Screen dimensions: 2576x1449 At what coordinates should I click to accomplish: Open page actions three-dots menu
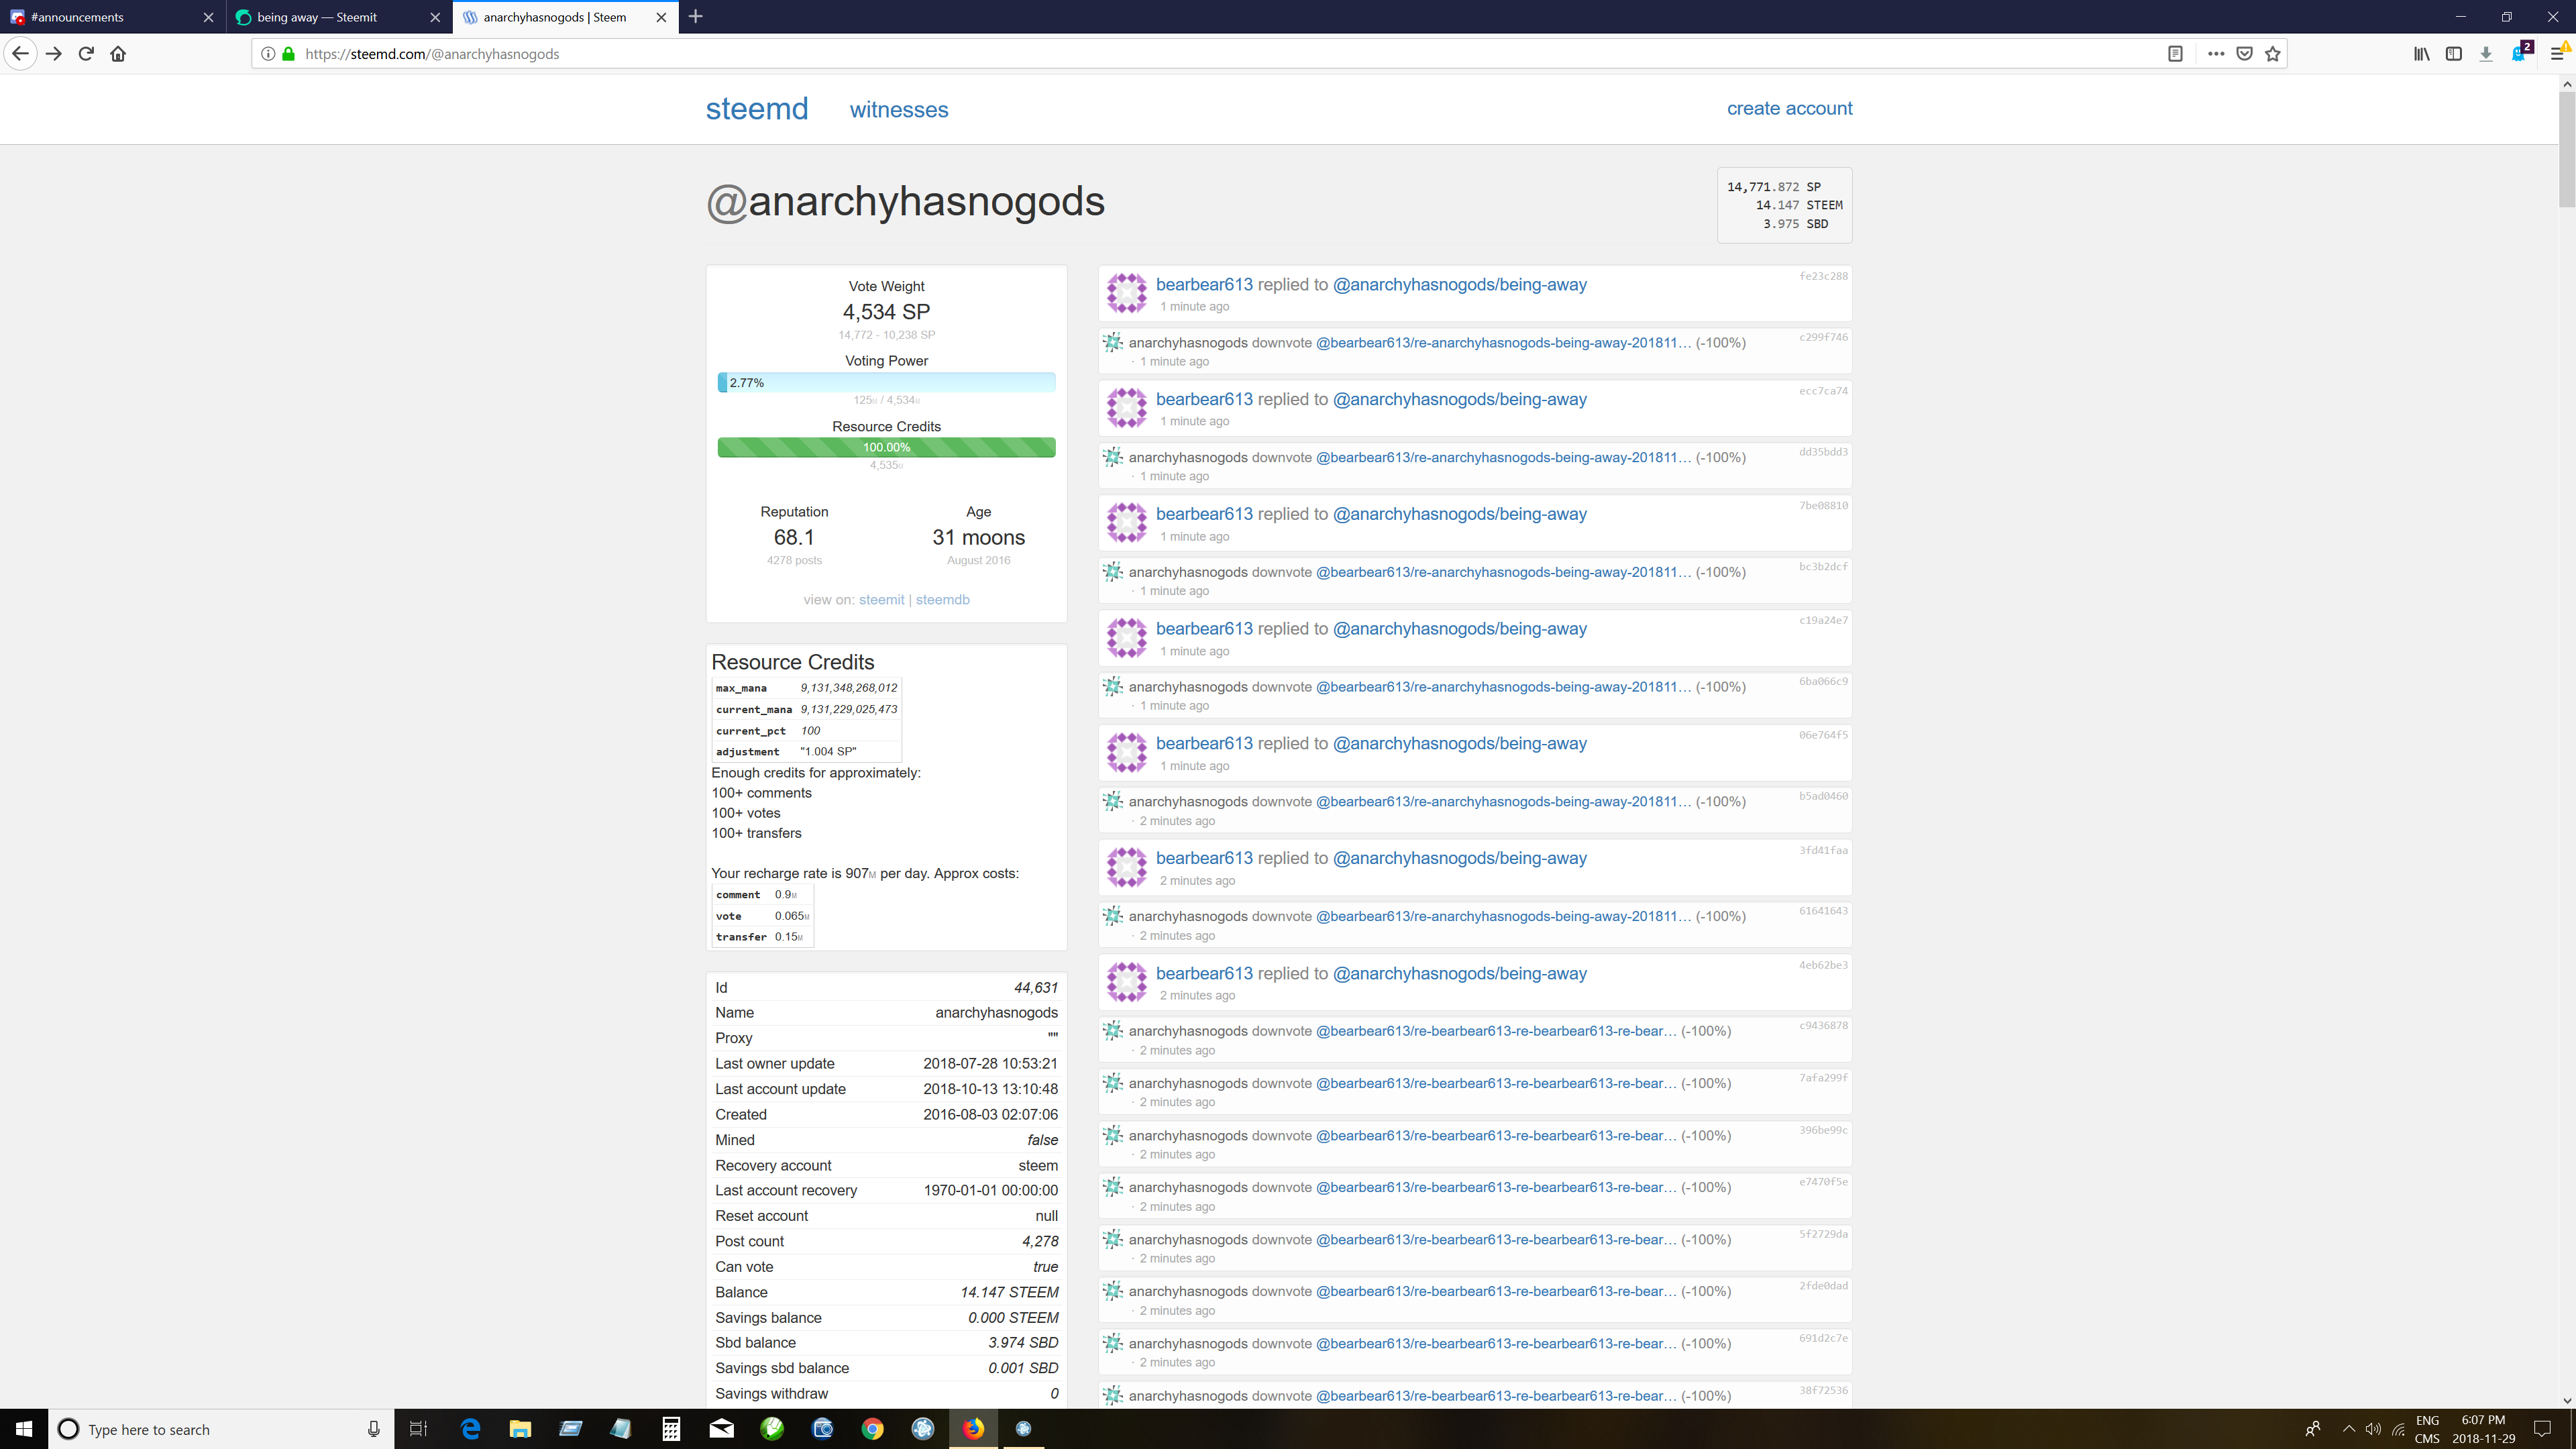point(2216,54)
